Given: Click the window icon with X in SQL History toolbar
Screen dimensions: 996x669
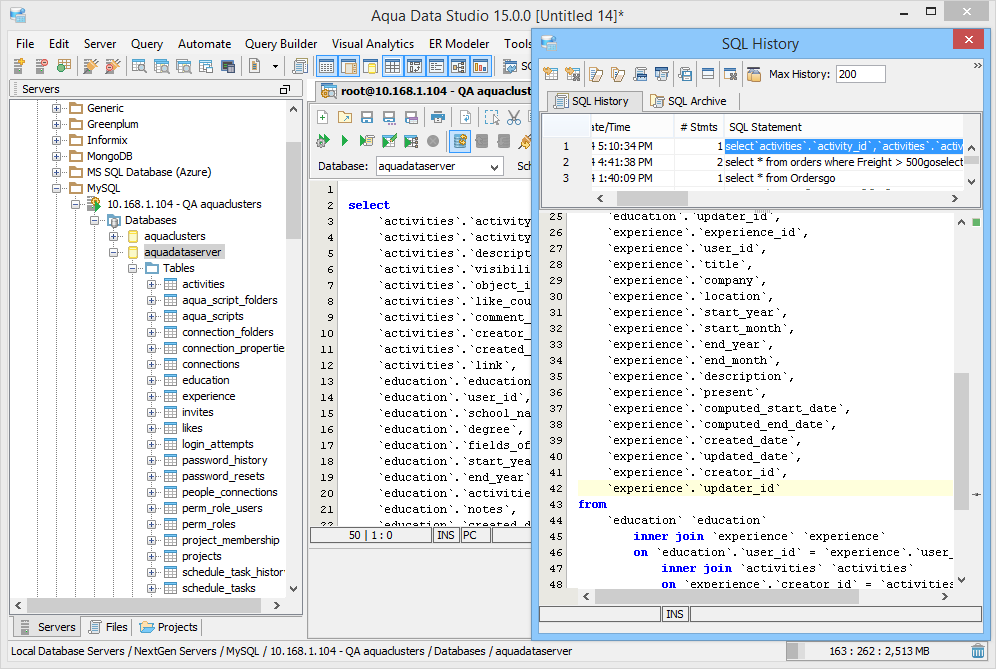Looking at the screenshot, I should pyautogui.click(x=730, y=74).
